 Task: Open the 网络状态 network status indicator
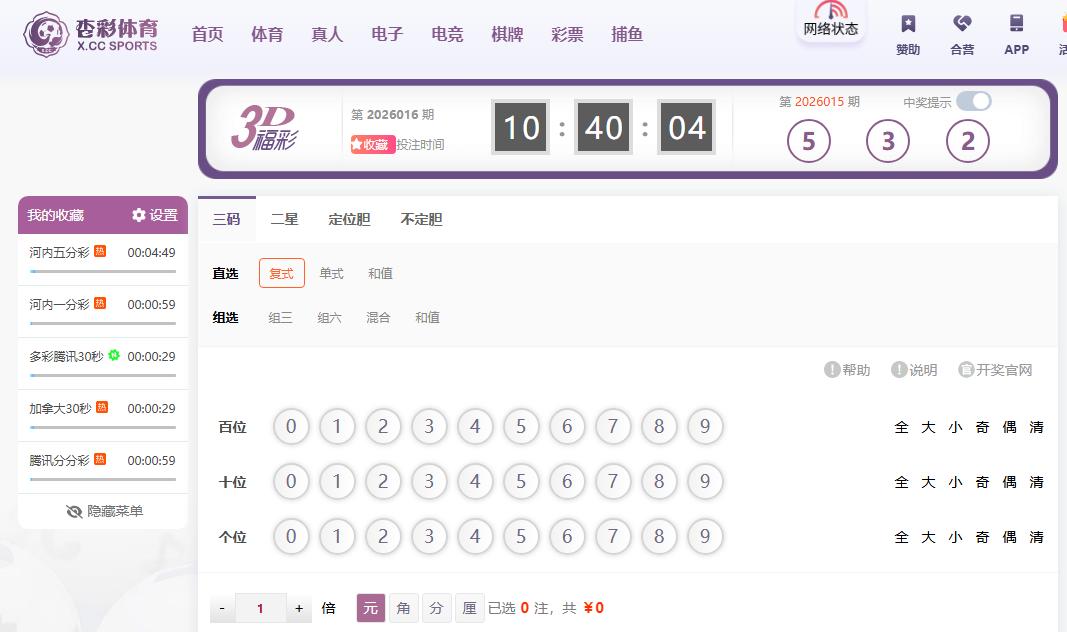[830, 19]
